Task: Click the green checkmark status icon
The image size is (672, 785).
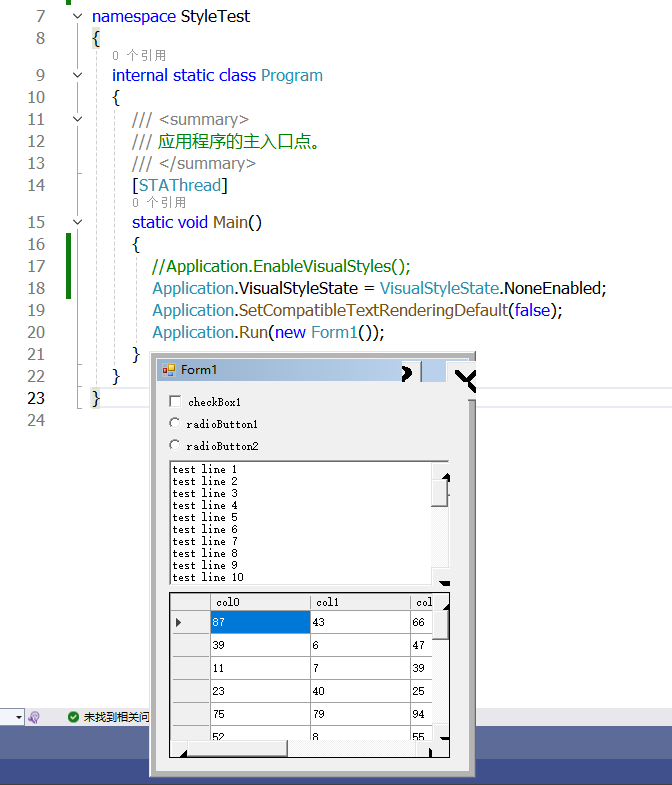Action: coord(73,717)
